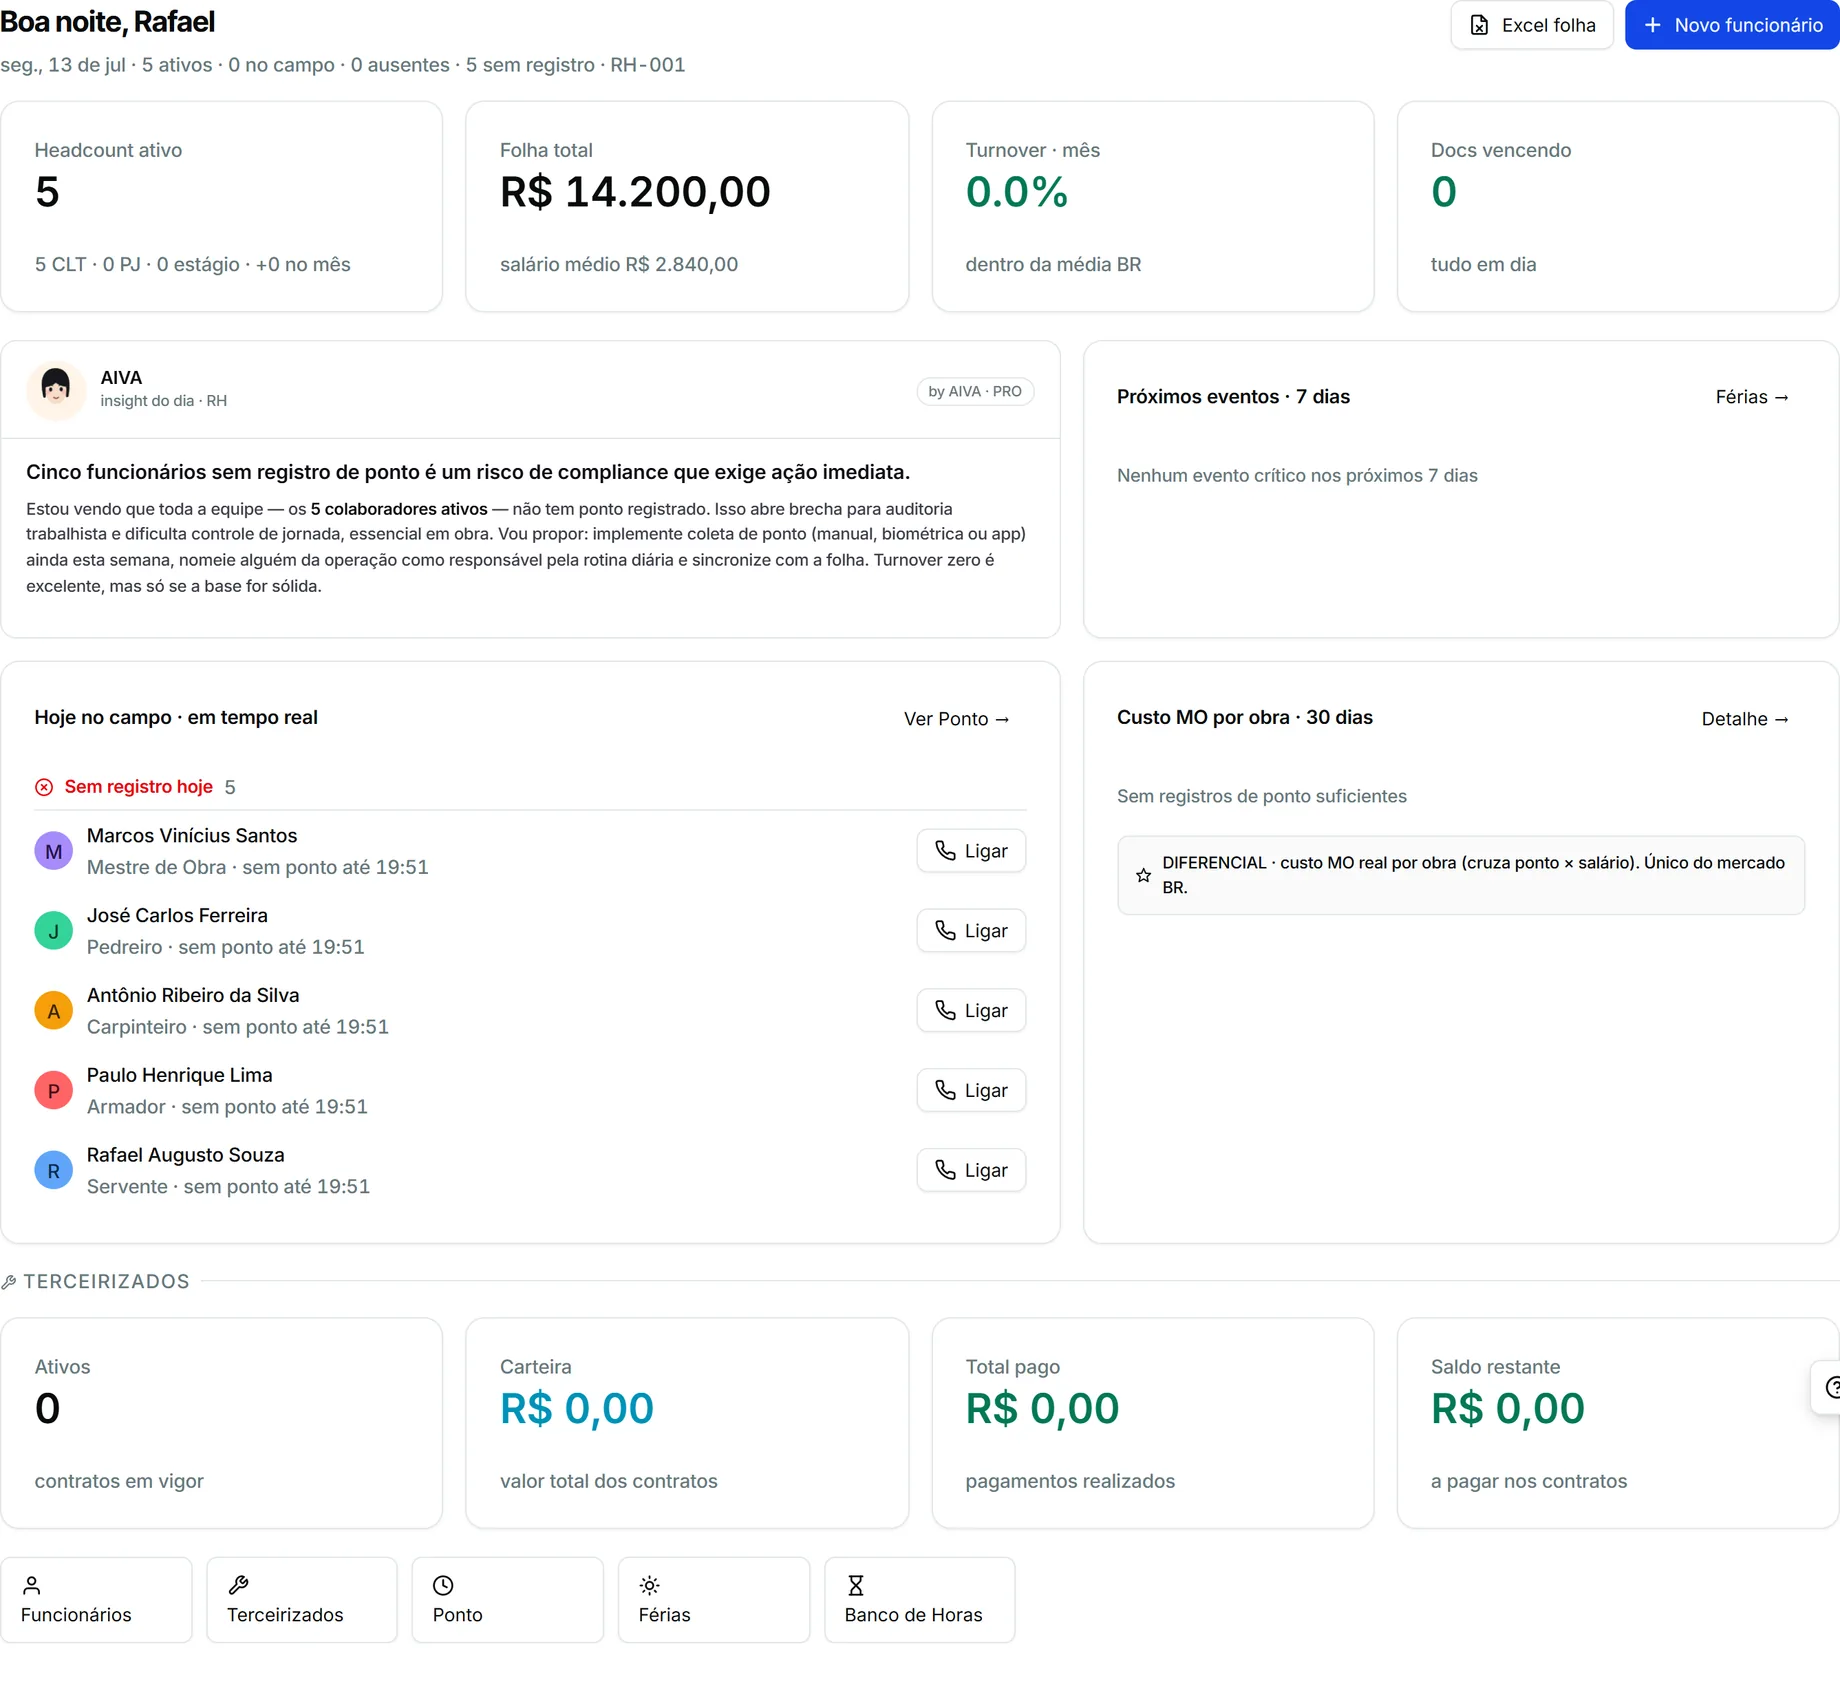Viewport: 1840px width, 1697px height.
Task: Click the Headcount ativo card
Action: pos(222,206)
